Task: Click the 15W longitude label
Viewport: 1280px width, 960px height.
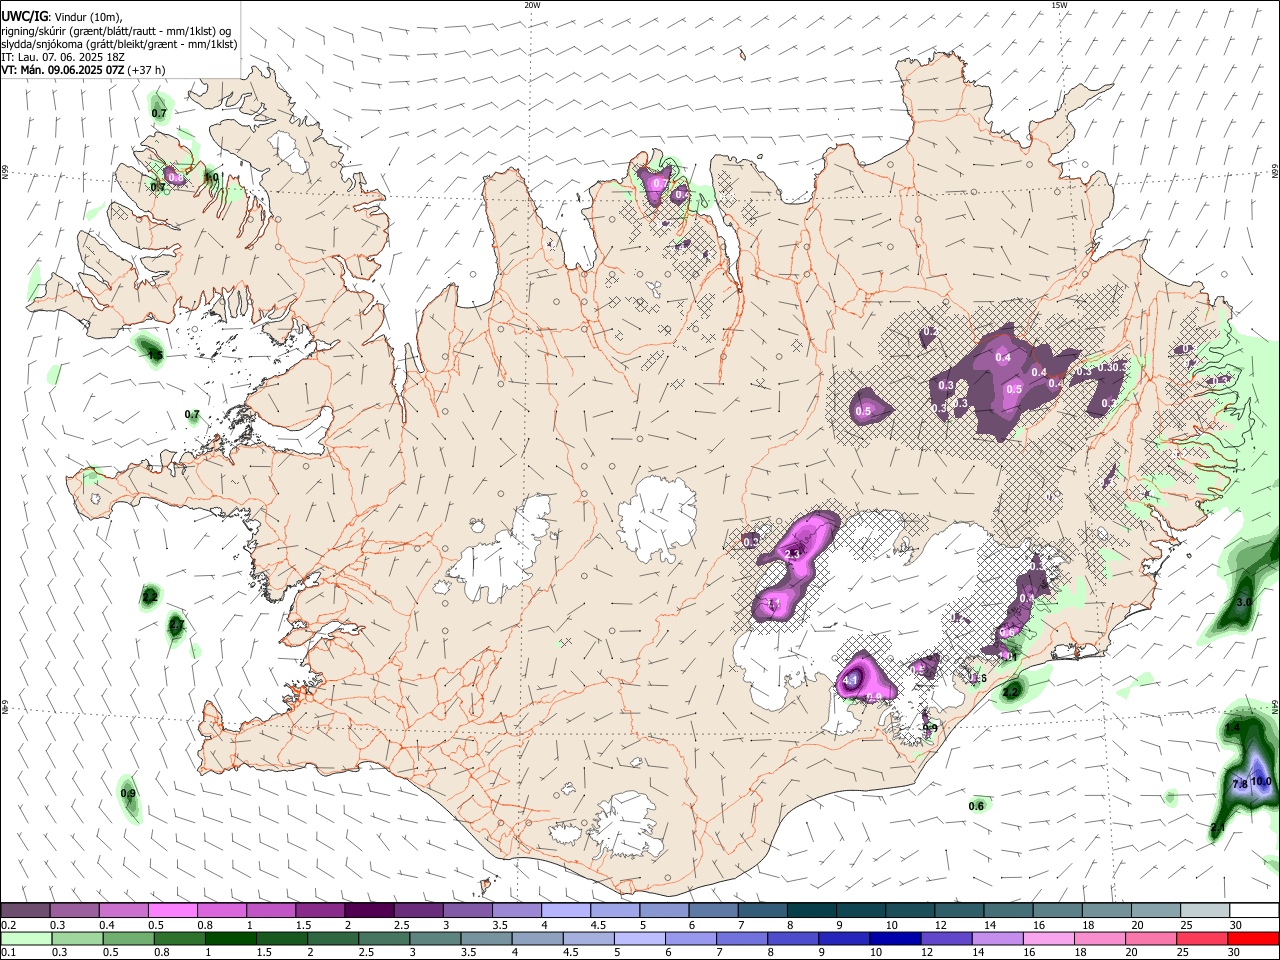Action: pyautogui.click(x=1059, y=5)
